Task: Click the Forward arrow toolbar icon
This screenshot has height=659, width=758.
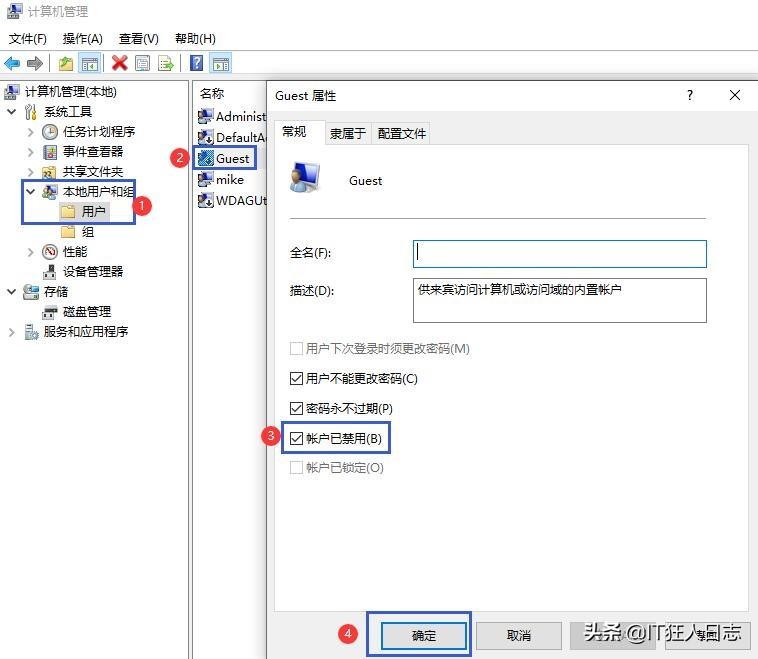Action: pyautogui.click(x=35, y=63)
